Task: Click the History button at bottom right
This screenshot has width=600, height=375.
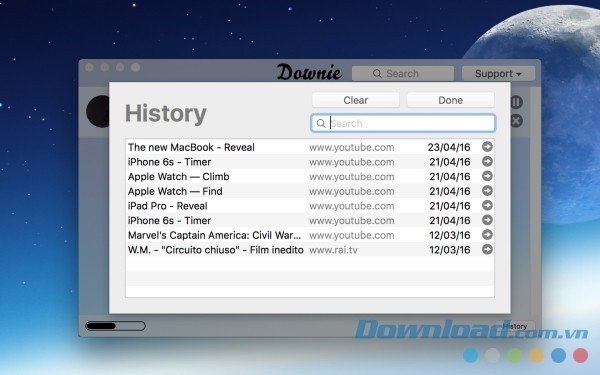Action: coord(515,326)
